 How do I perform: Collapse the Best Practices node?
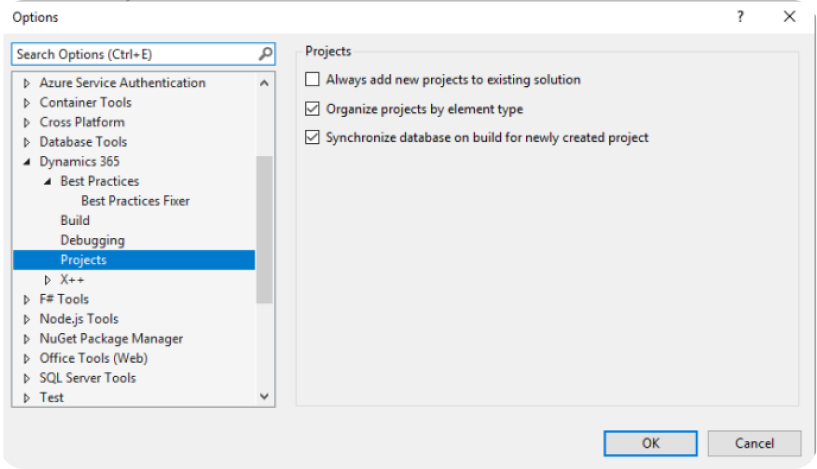pos(47,181)
